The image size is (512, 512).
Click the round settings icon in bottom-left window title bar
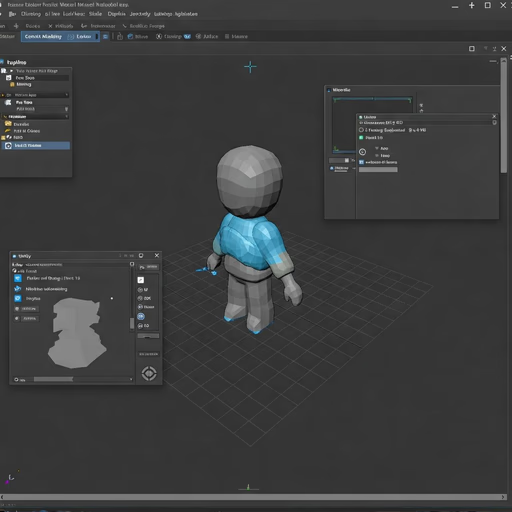(141, 256)
